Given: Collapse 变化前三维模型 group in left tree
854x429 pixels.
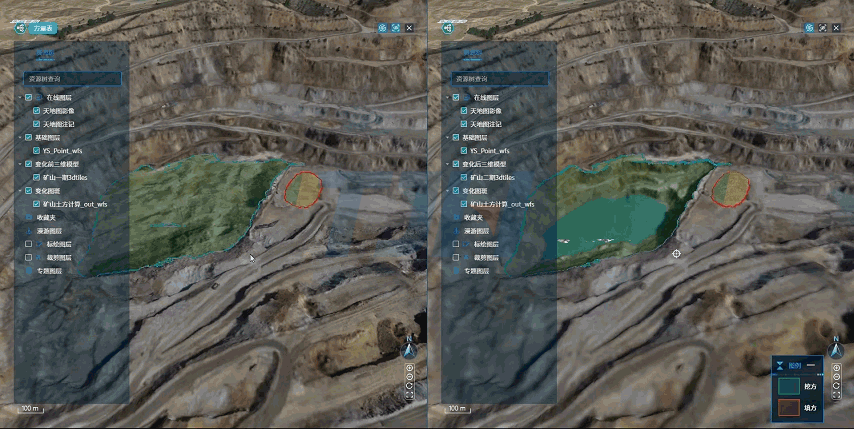Looking at the screenshot, I should point(18,163).
